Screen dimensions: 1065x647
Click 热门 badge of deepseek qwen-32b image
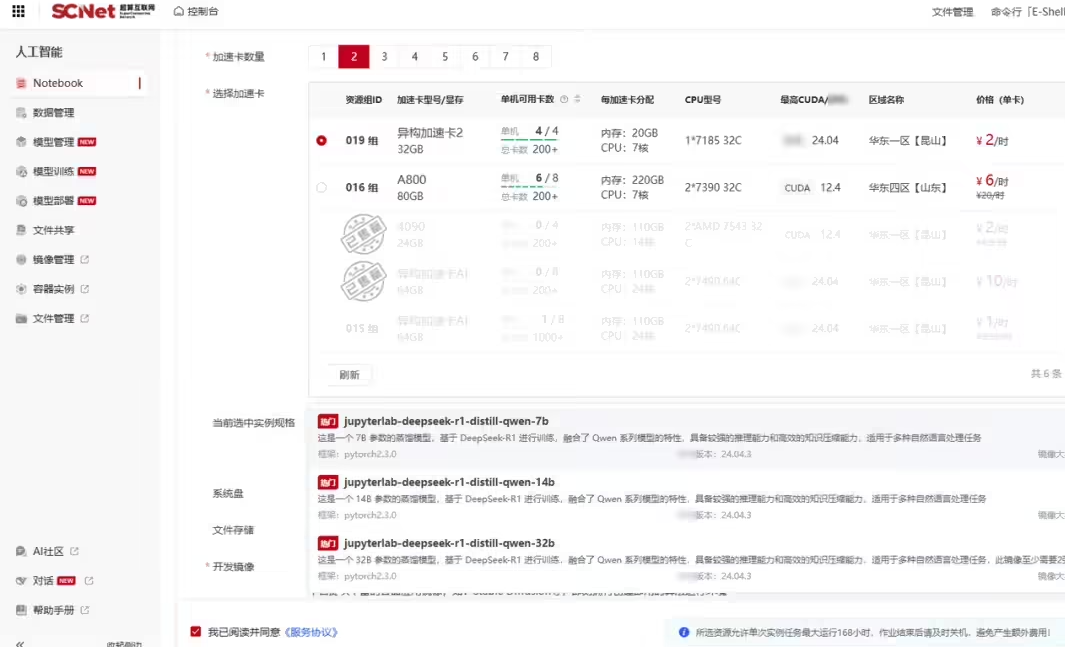pos(328,544)
